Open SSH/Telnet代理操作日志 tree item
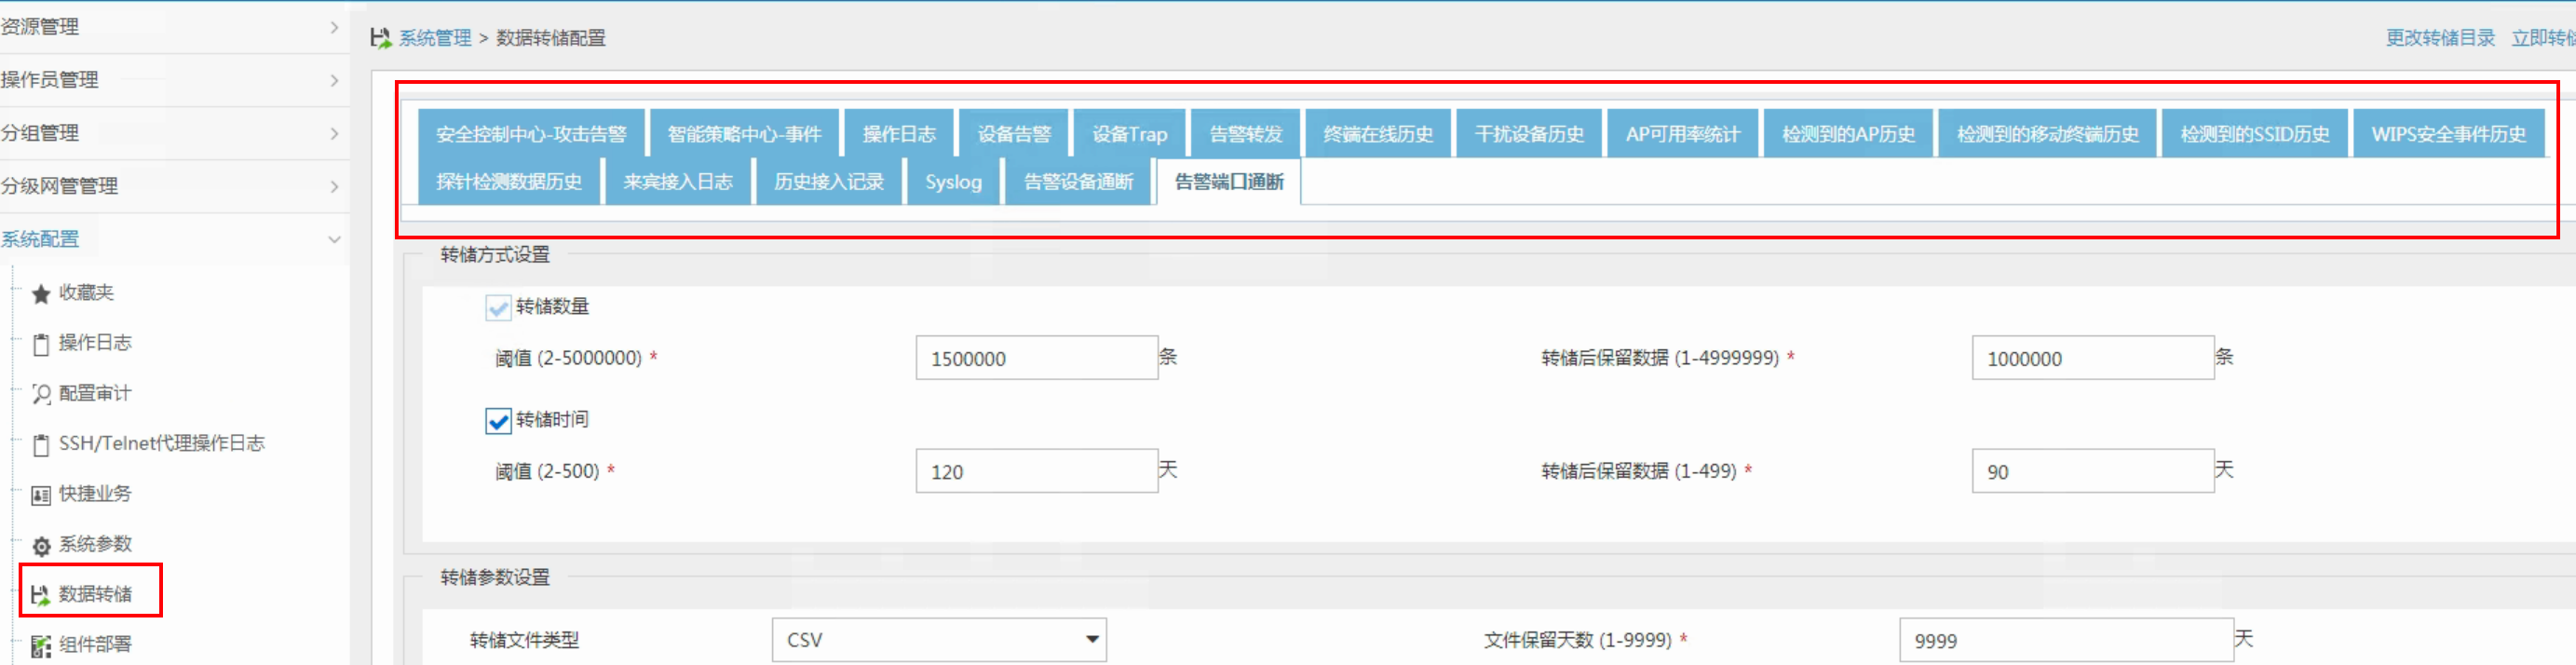This screenshot has width=2576, height=665. coord(162,443)
